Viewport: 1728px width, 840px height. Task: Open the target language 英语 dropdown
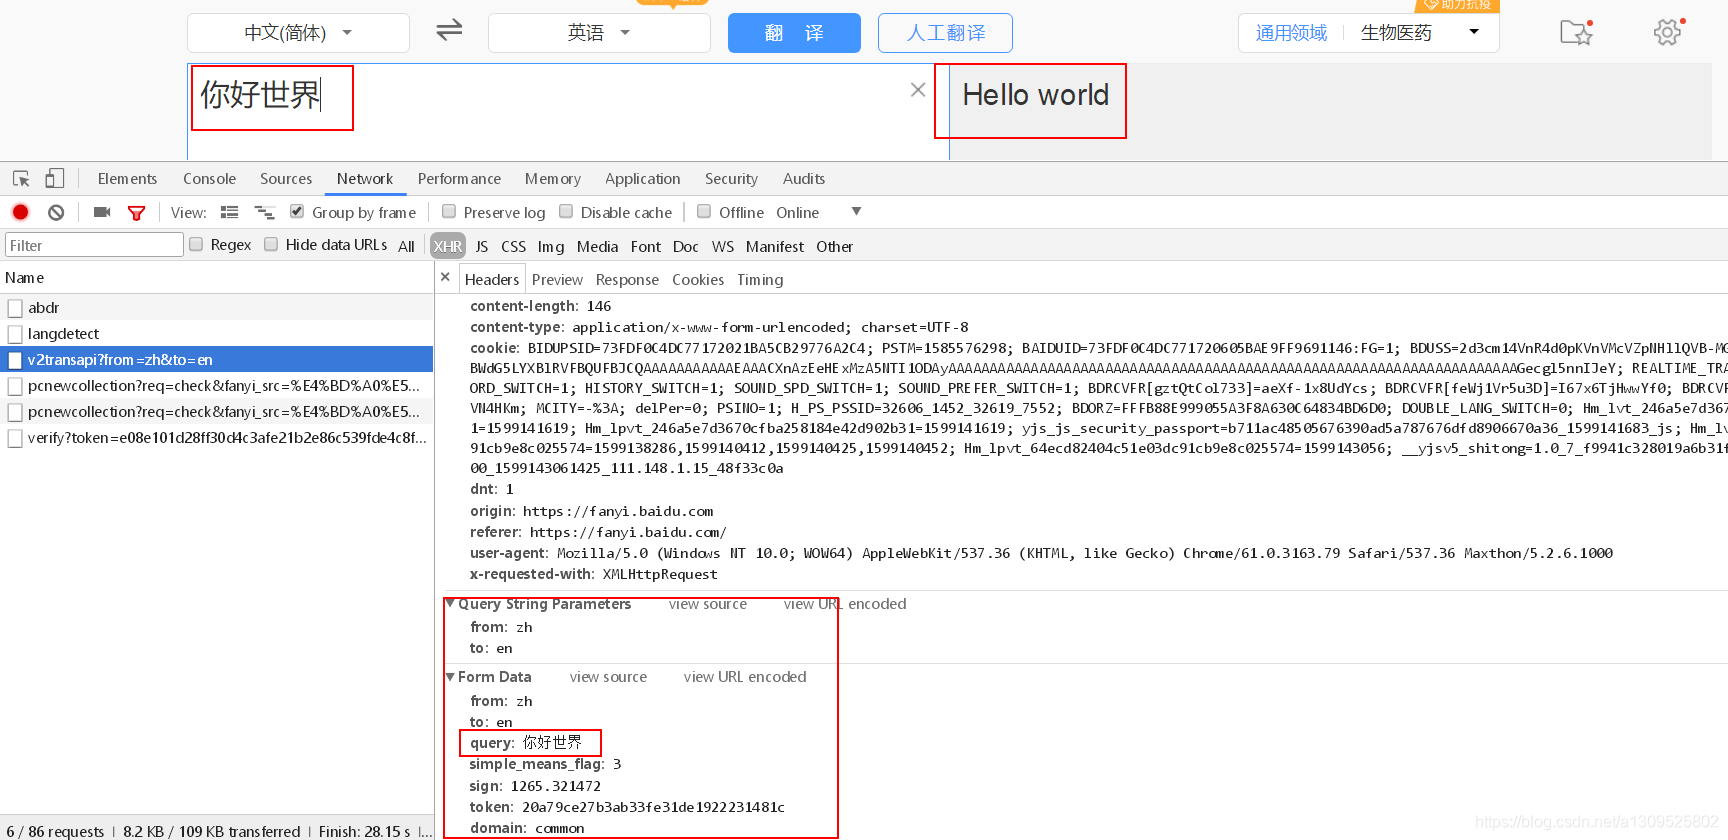point(599,33)
